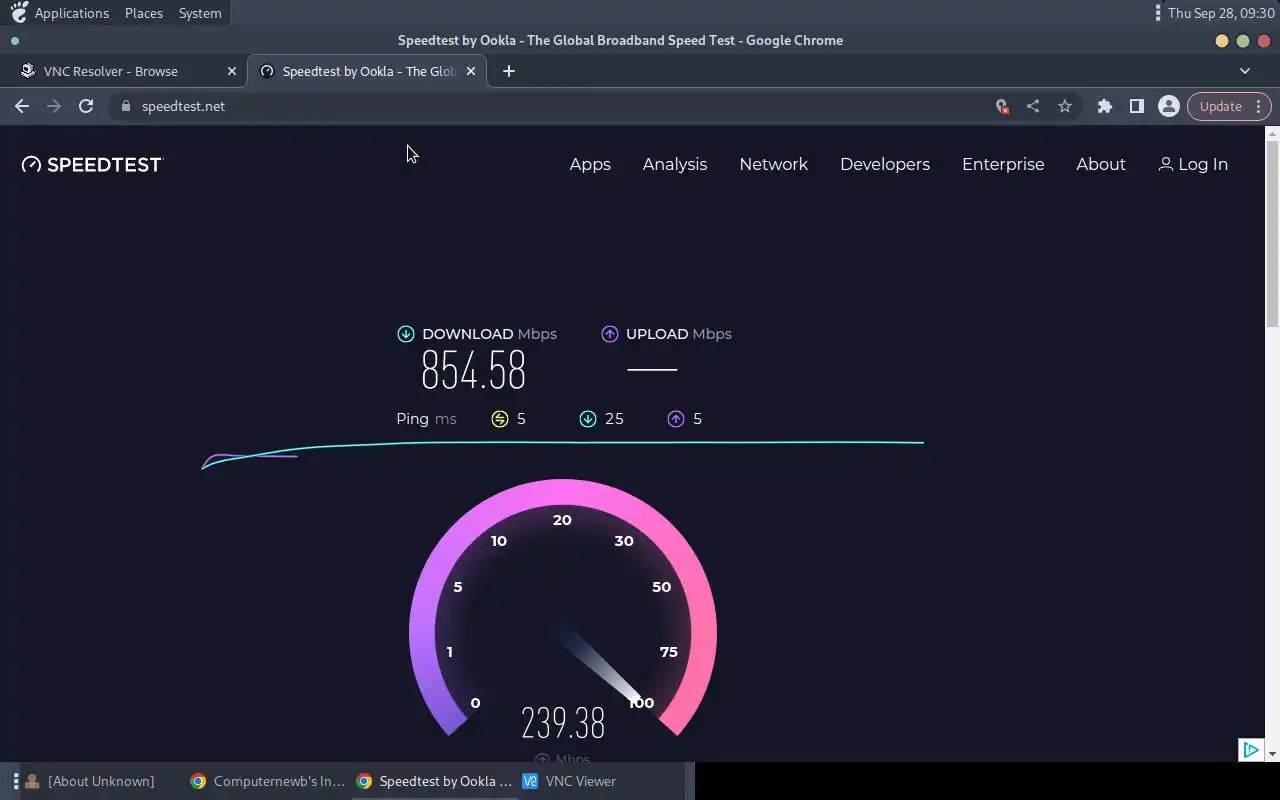Image resolution: width=1280 pixels, height=800 pixels.
Task: Open the System menu
Action: [200, 13]
